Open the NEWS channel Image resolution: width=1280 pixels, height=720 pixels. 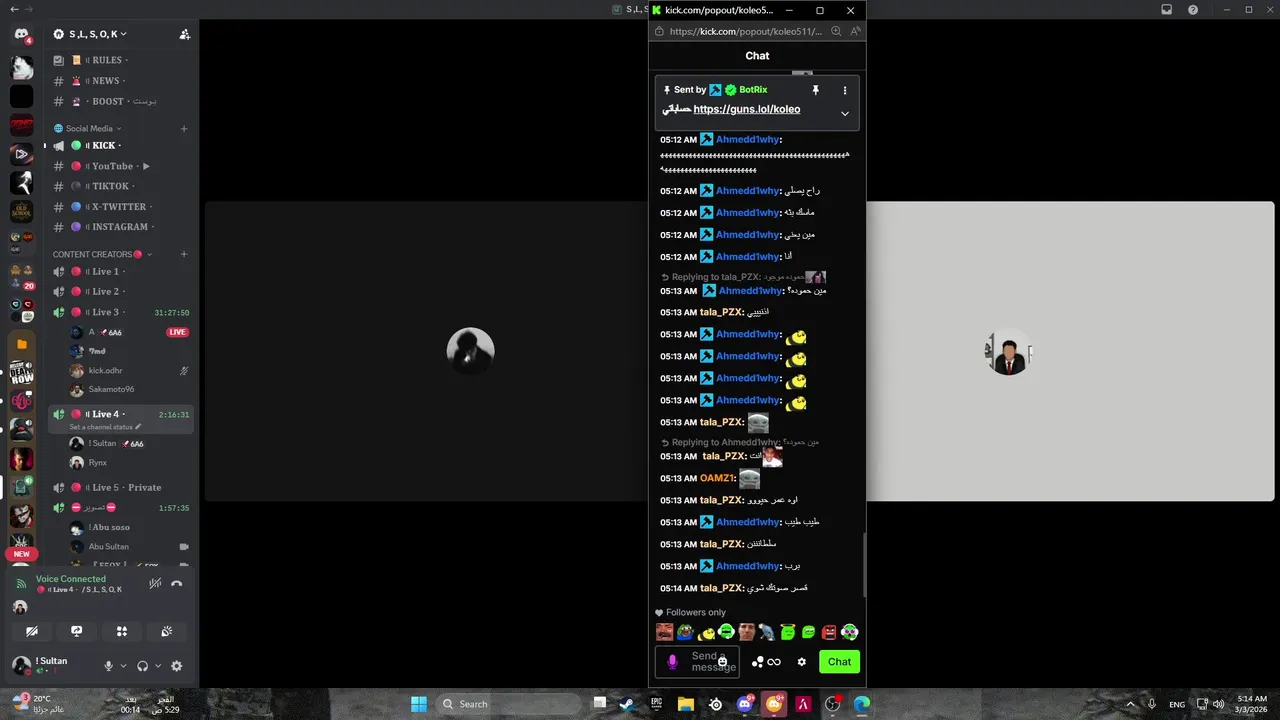tap(120, 81)
